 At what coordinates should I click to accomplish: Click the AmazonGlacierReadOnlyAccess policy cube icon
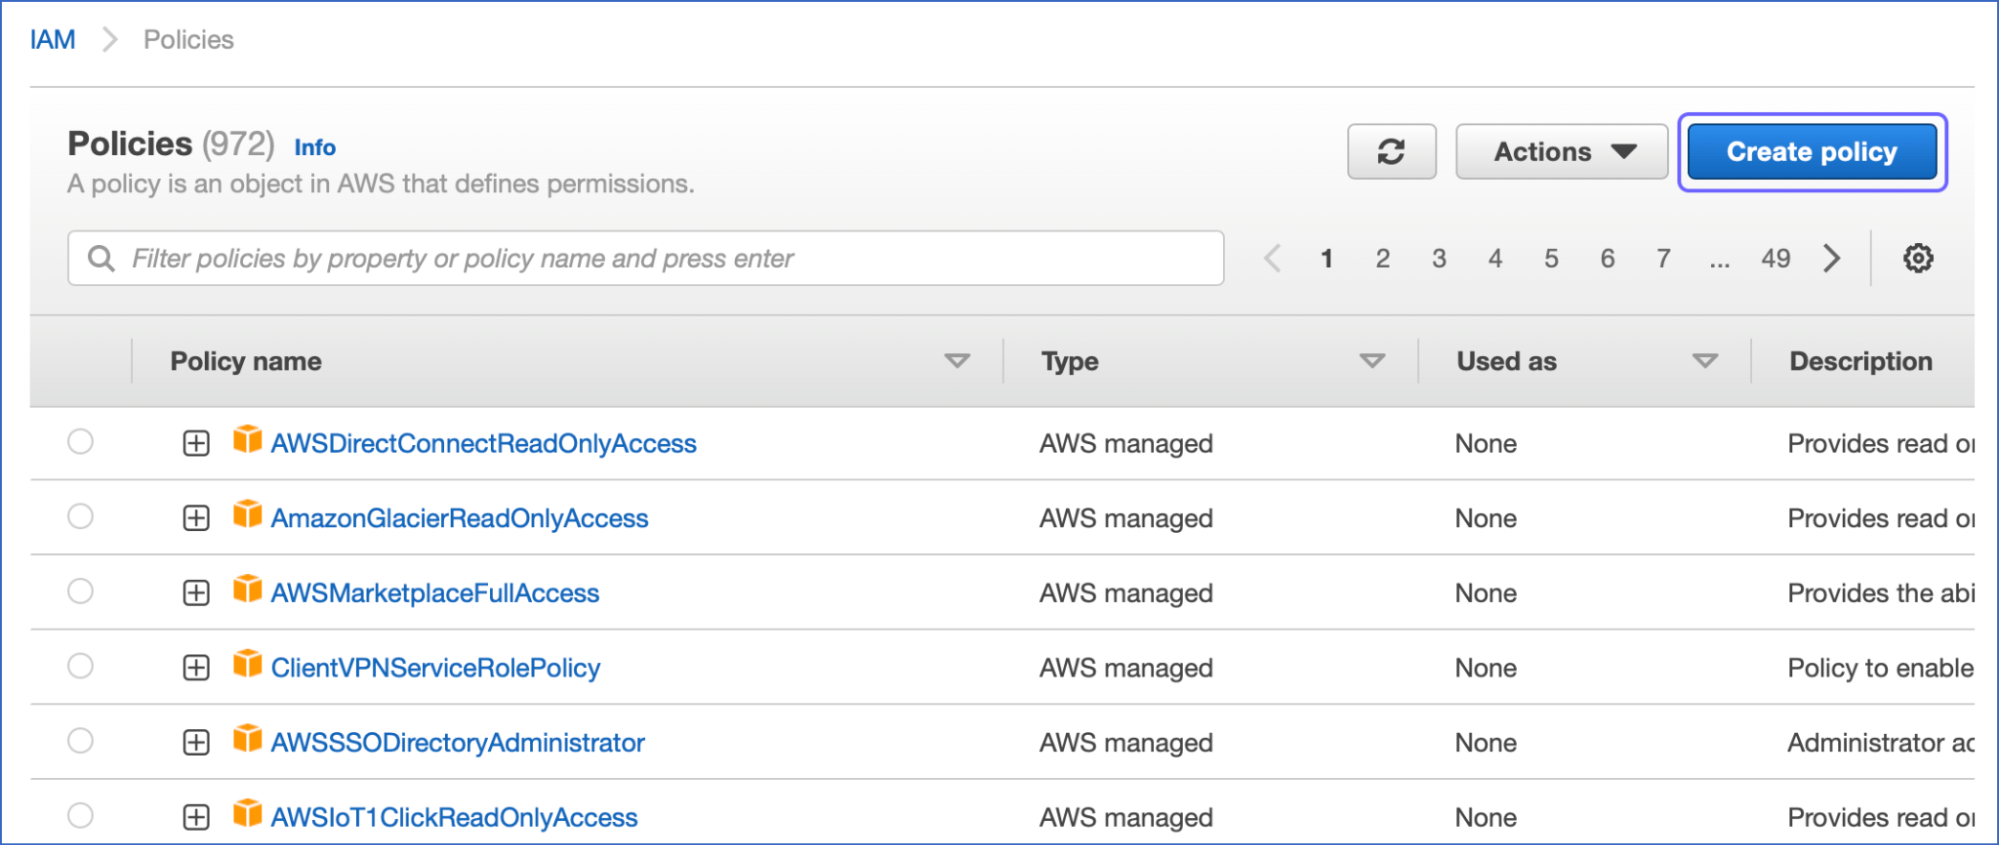click(247, 514)
